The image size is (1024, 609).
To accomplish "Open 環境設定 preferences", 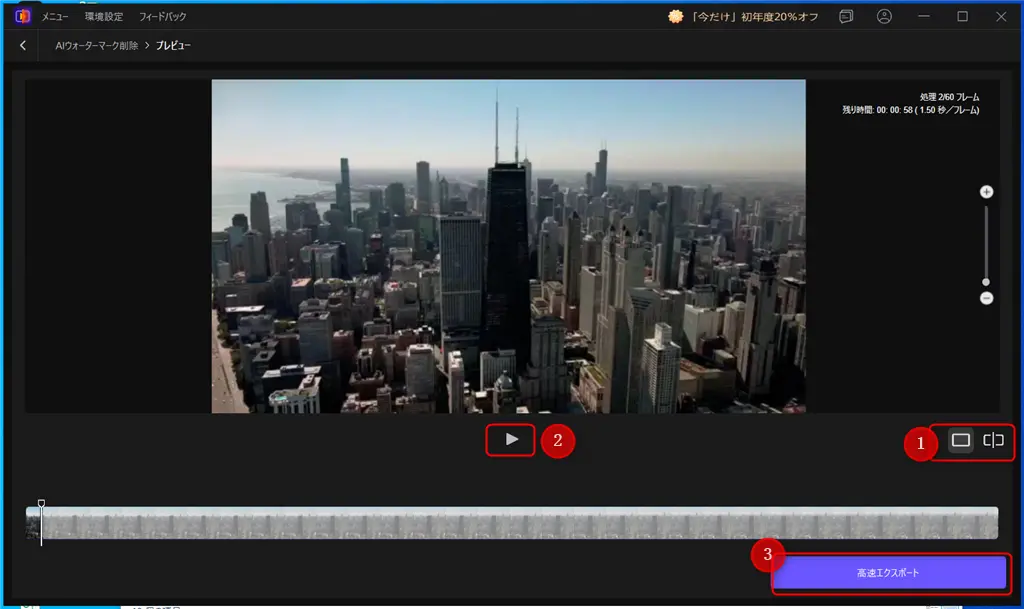I will (x=104, y=17).
